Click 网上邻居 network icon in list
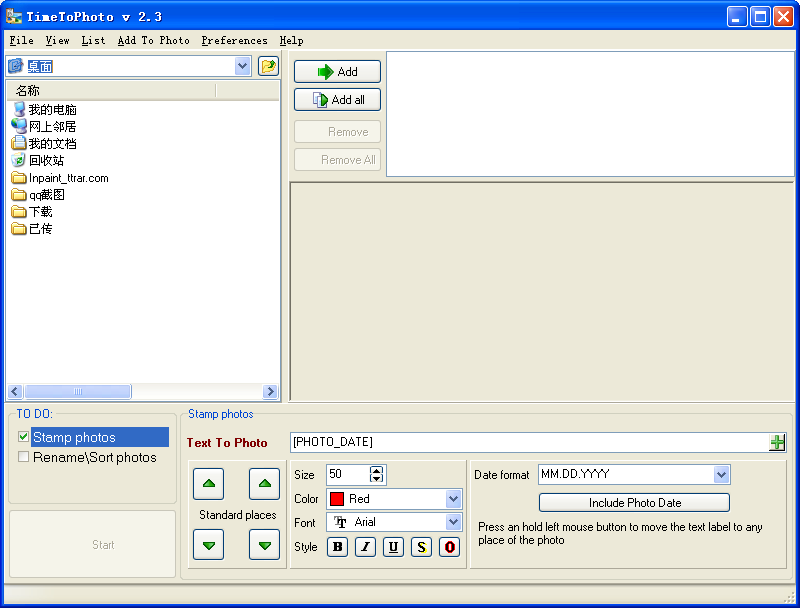This screenshot has height=608, width=800. pos(19,126)
